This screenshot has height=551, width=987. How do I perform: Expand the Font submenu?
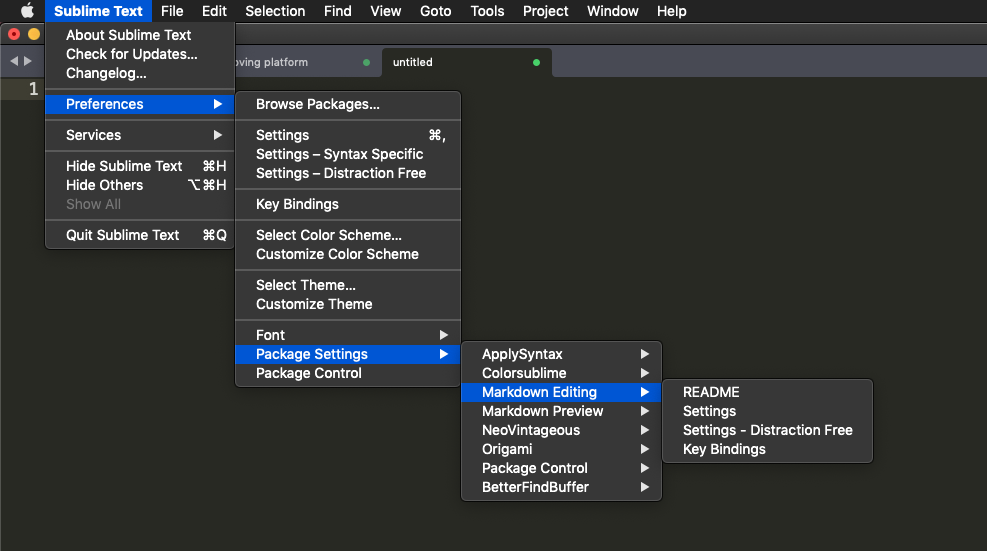(x=348, y=335)
